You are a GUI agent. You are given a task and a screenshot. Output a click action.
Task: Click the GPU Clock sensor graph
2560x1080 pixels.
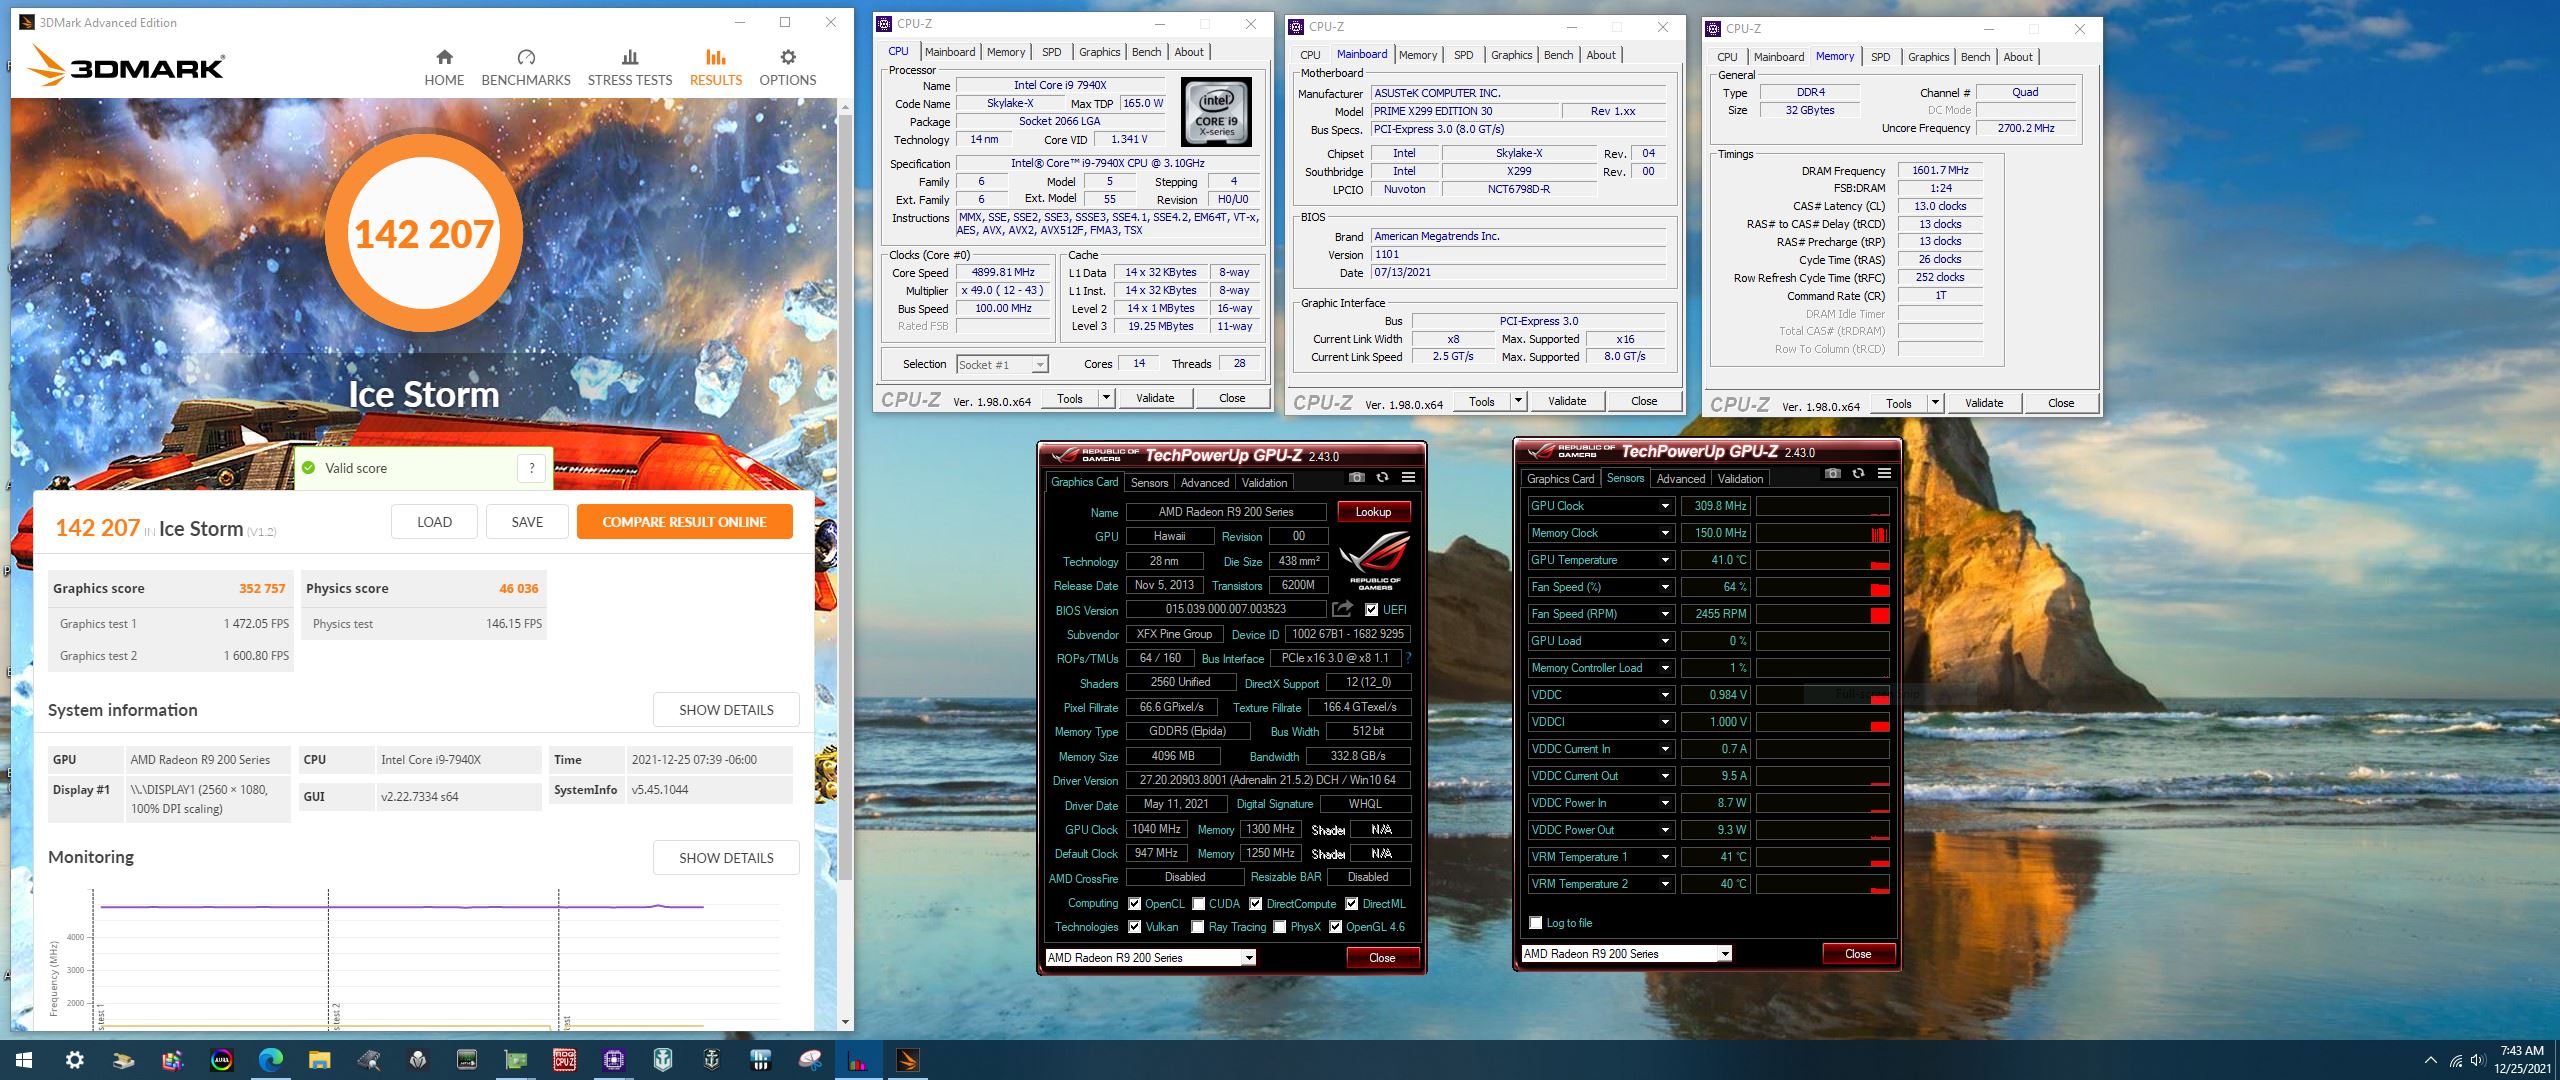1823,506
